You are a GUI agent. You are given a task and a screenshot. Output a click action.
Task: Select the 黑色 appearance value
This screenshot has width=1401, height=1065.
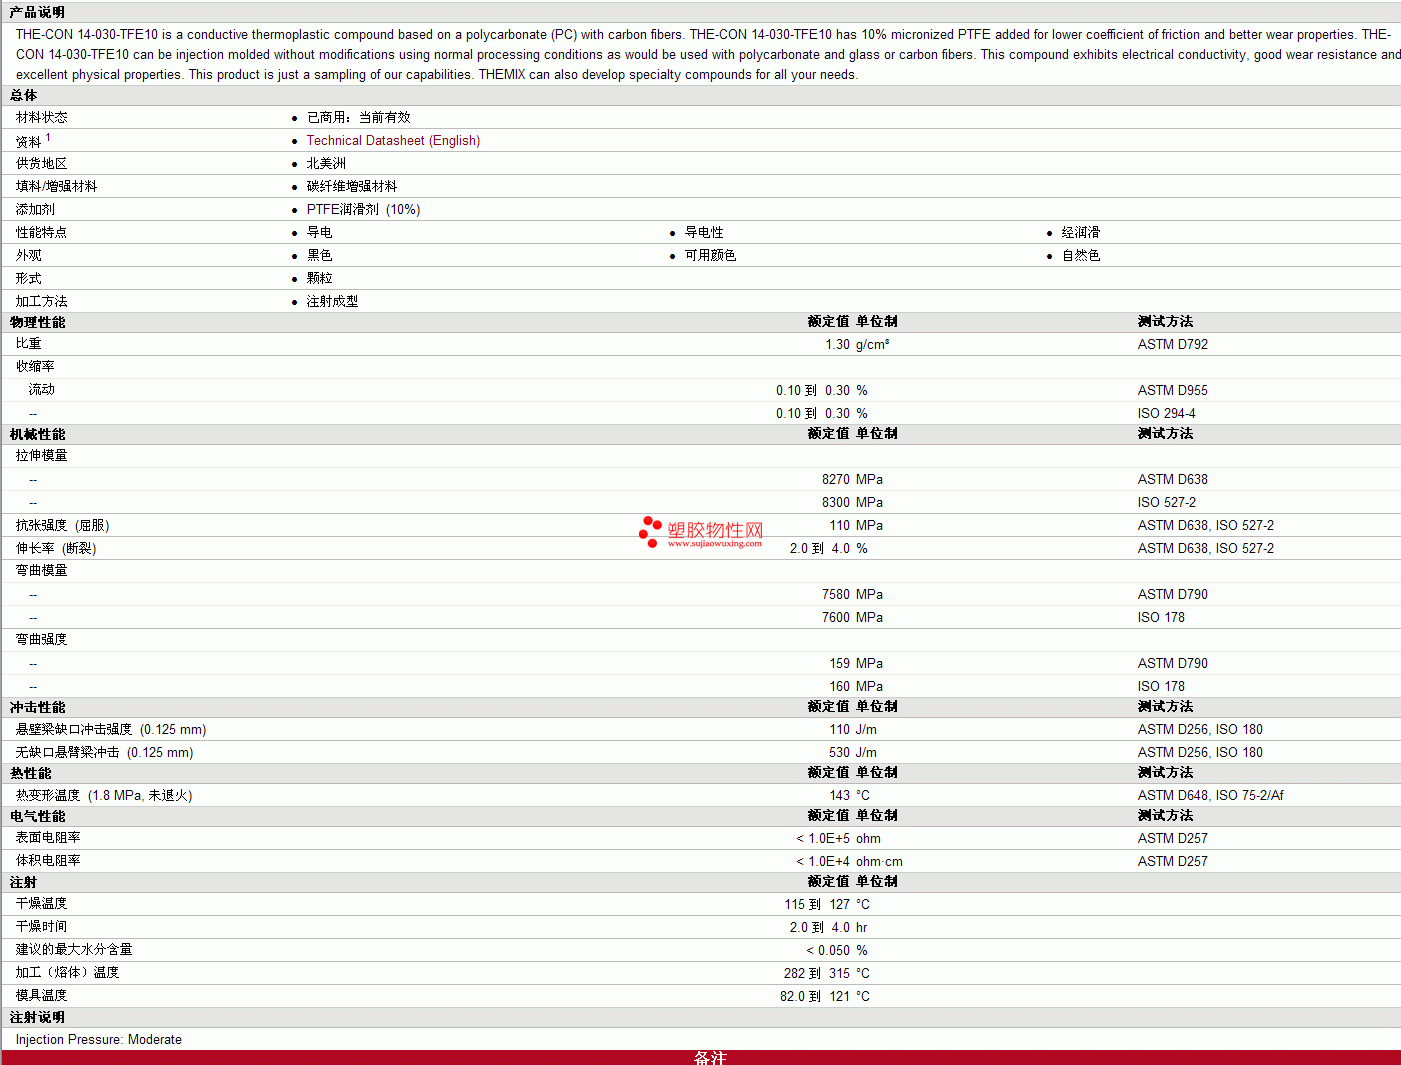coord(319,256)
